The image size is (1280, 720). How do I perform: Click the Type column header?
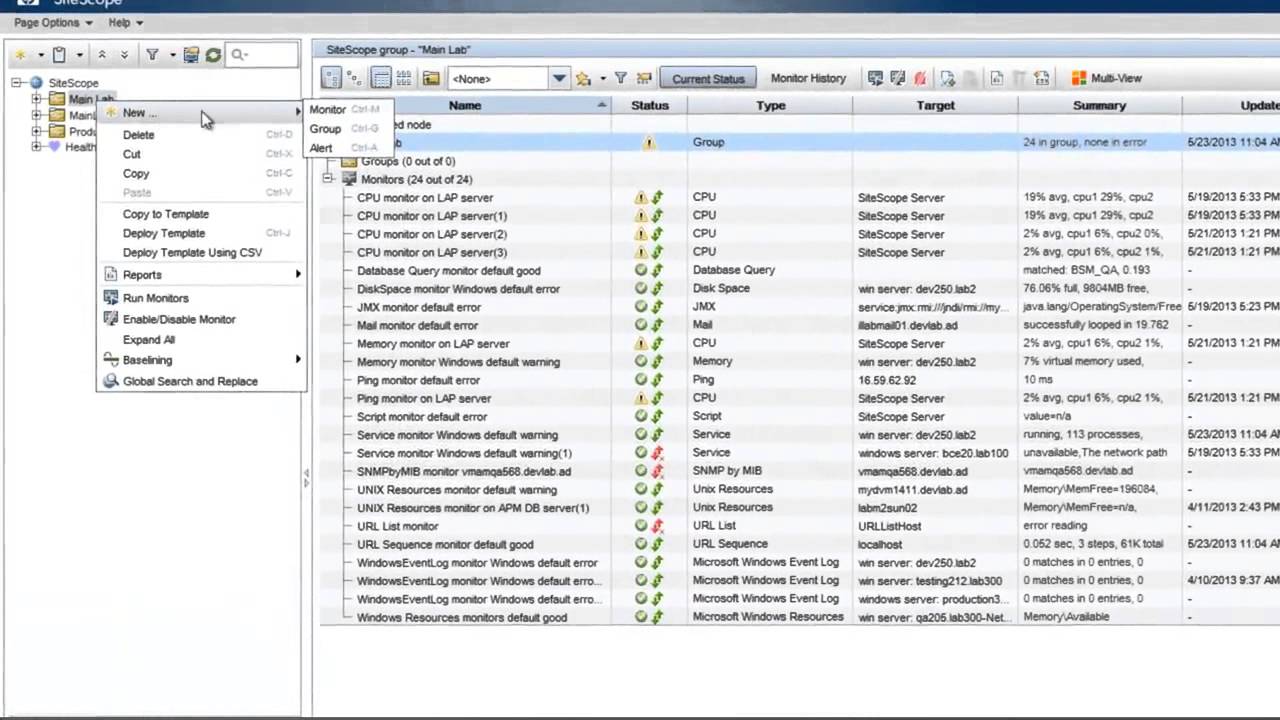coord(770,105)
